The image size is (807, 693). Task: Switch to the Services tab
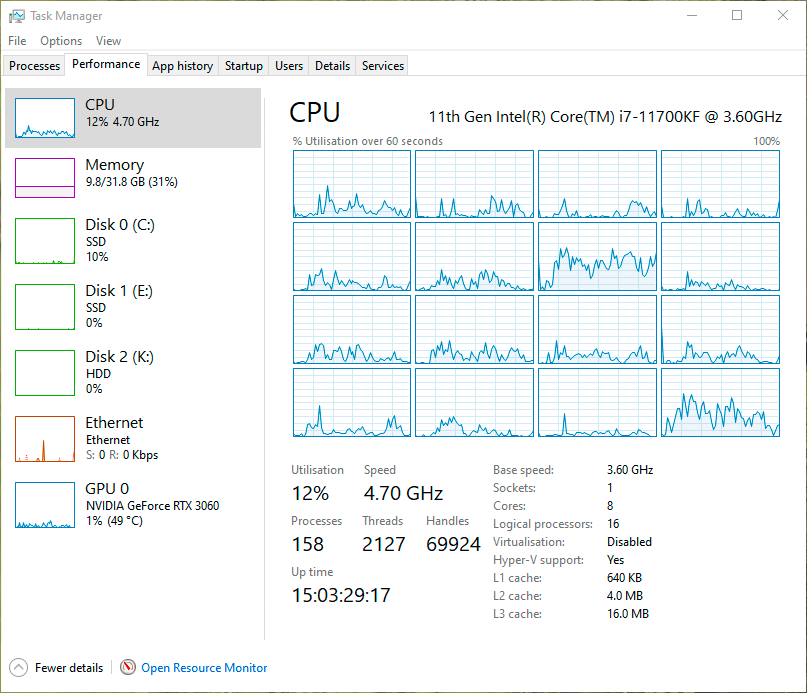(x=381, y=65)
